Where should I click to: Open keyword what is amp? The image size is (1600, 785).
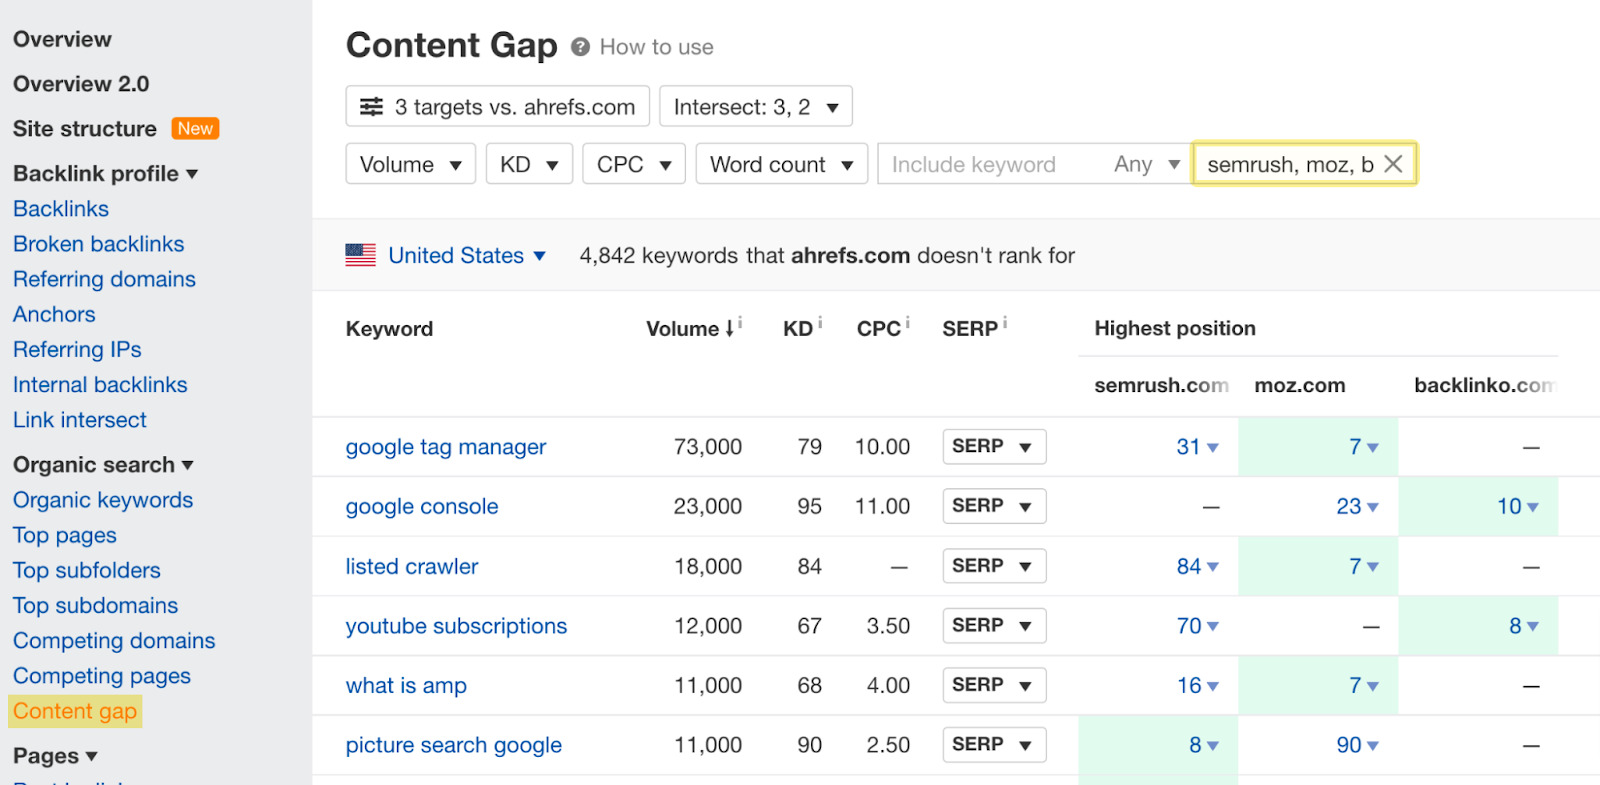tap(406, 685)
